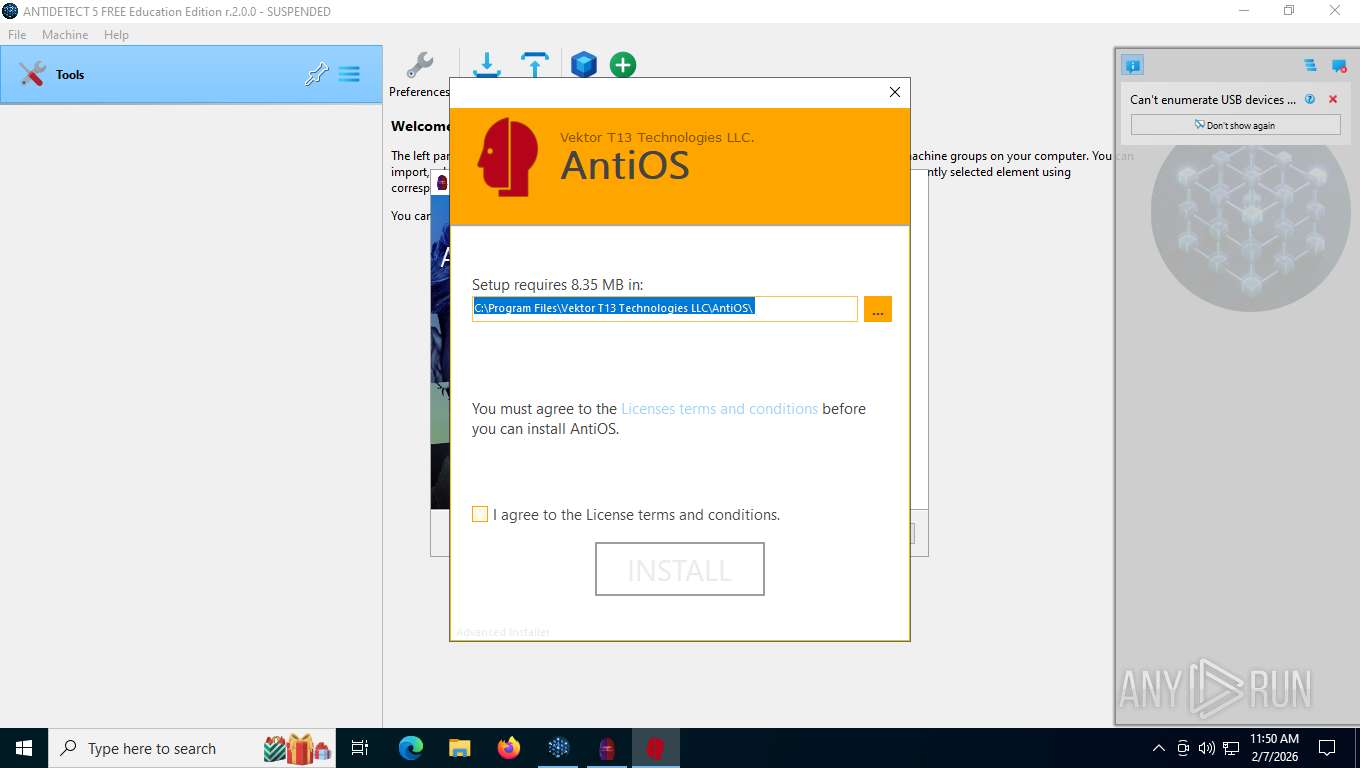Click the volume speaker tray icon

point(1206,748)
